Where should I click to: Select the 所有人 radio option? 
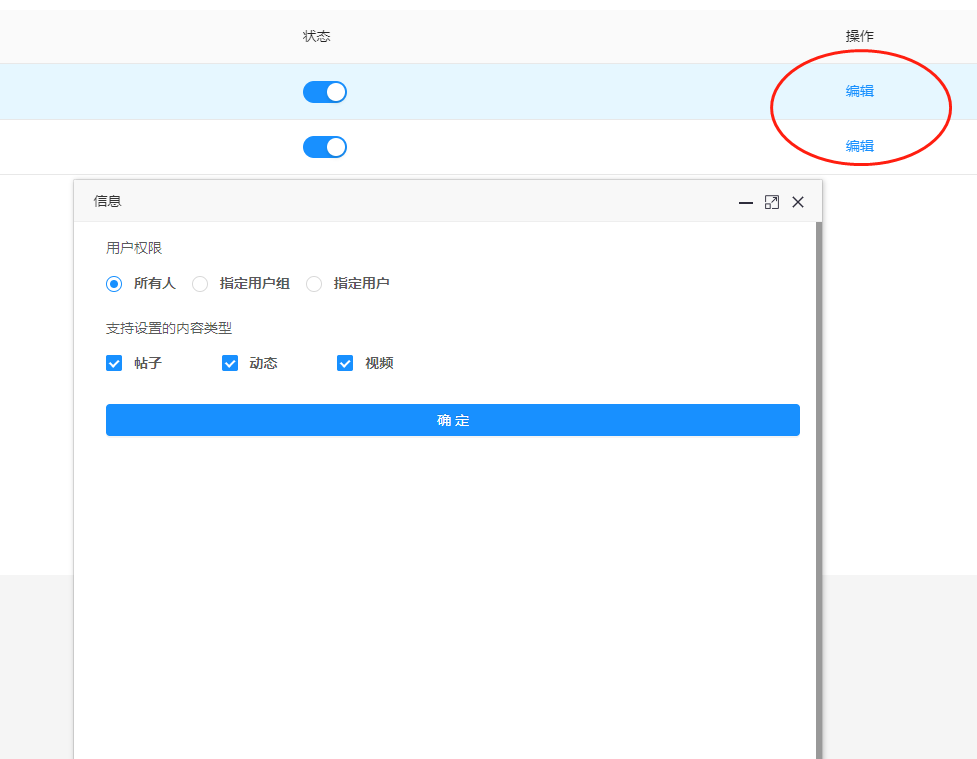(114, 284)
